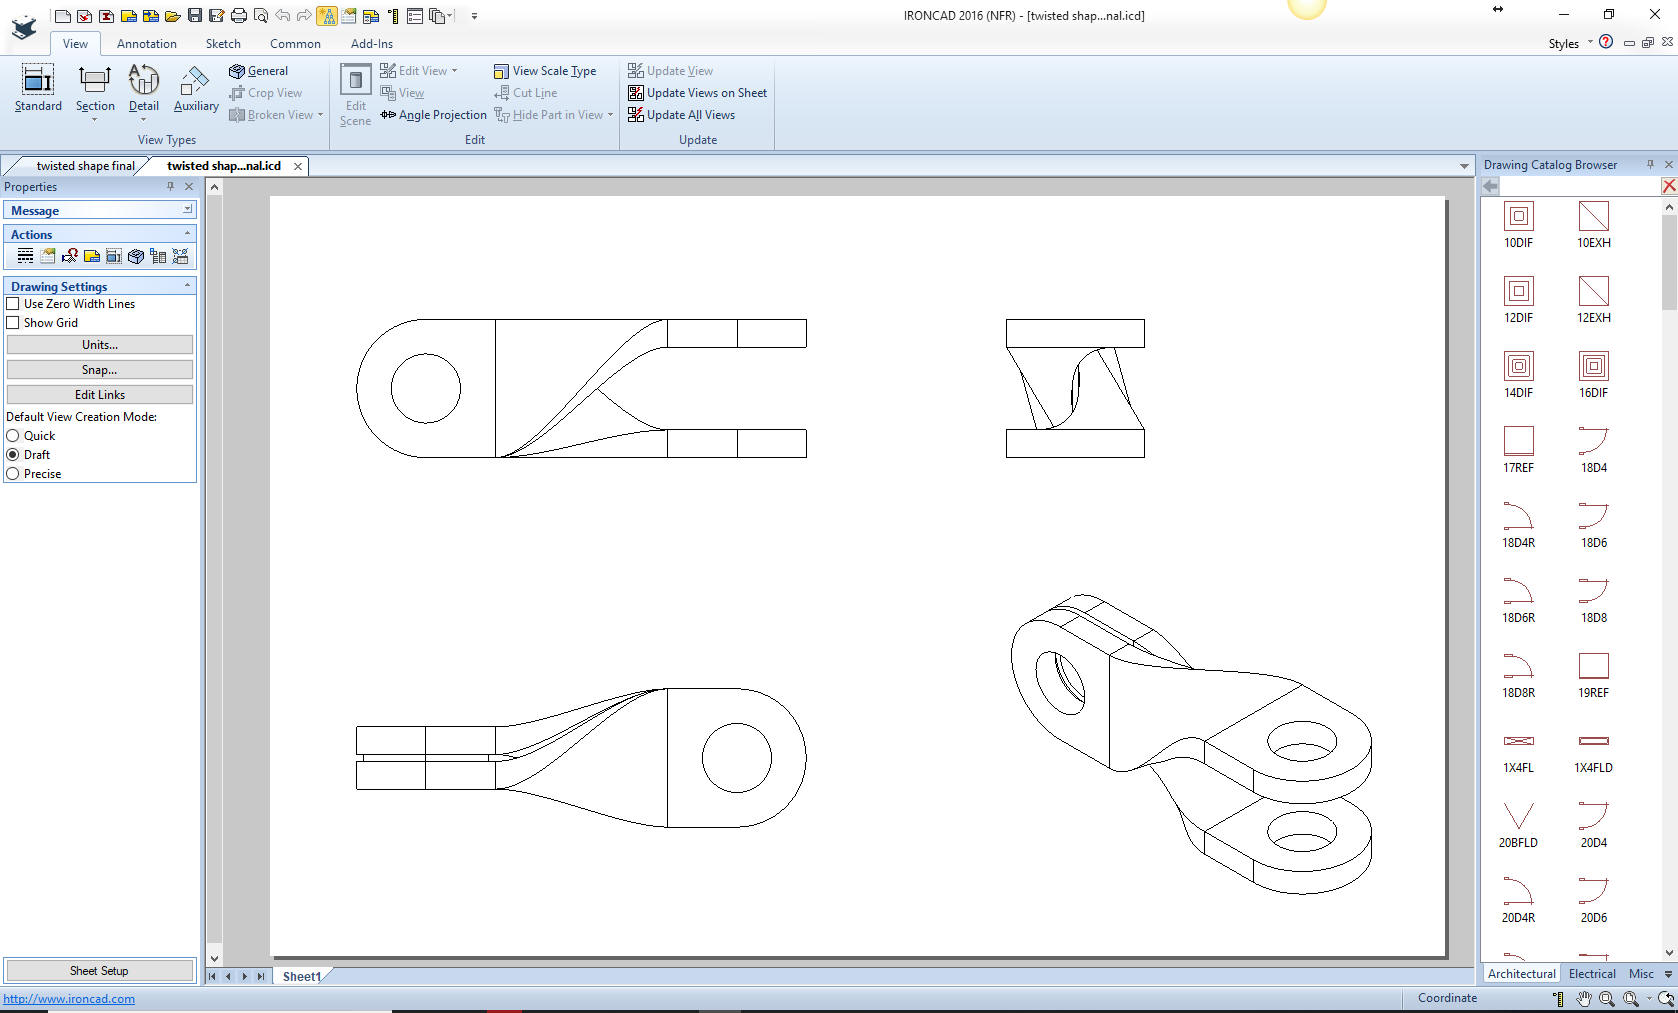Enable Use Zero Width Lines checkbox
Viewport: 1678px width, 1013px height.
pyautogui.click(x=13, y=304)
